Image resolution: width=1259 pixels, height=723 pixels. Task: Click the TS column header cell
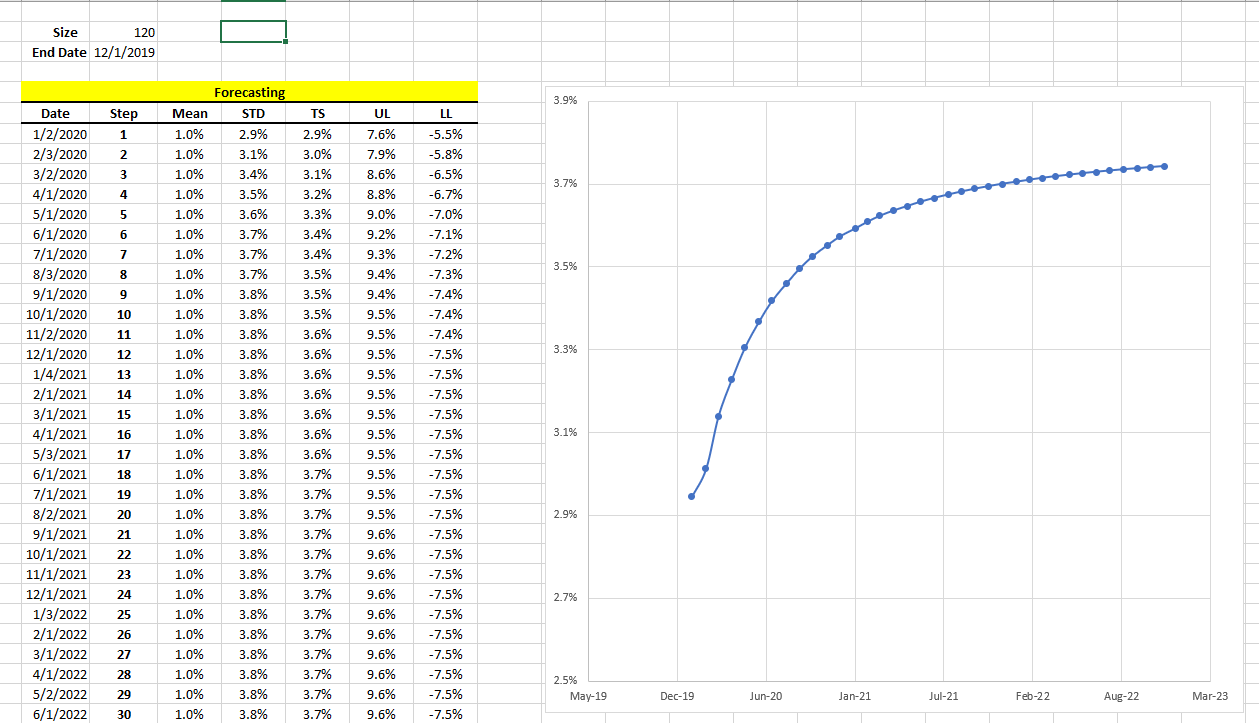click(317, 114)
